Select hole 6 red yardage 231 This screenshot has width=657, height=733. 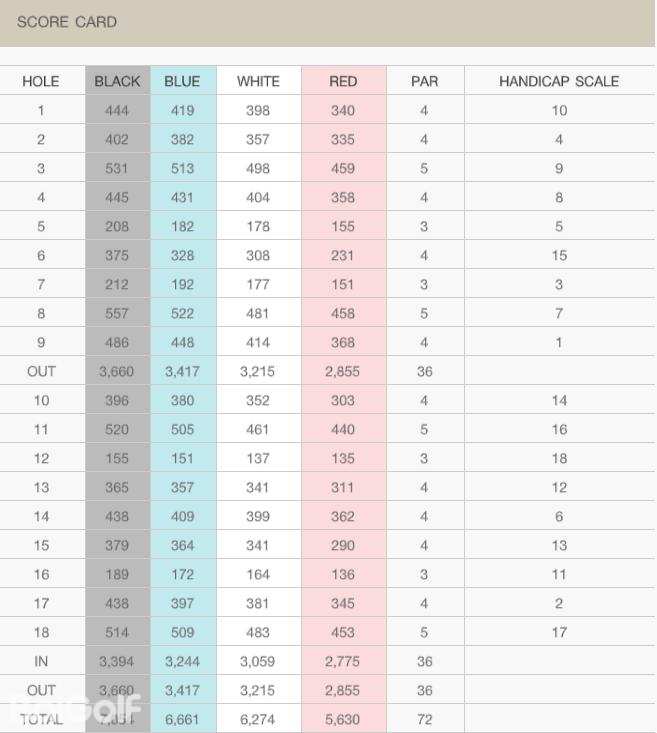click(x=343, y=256)
